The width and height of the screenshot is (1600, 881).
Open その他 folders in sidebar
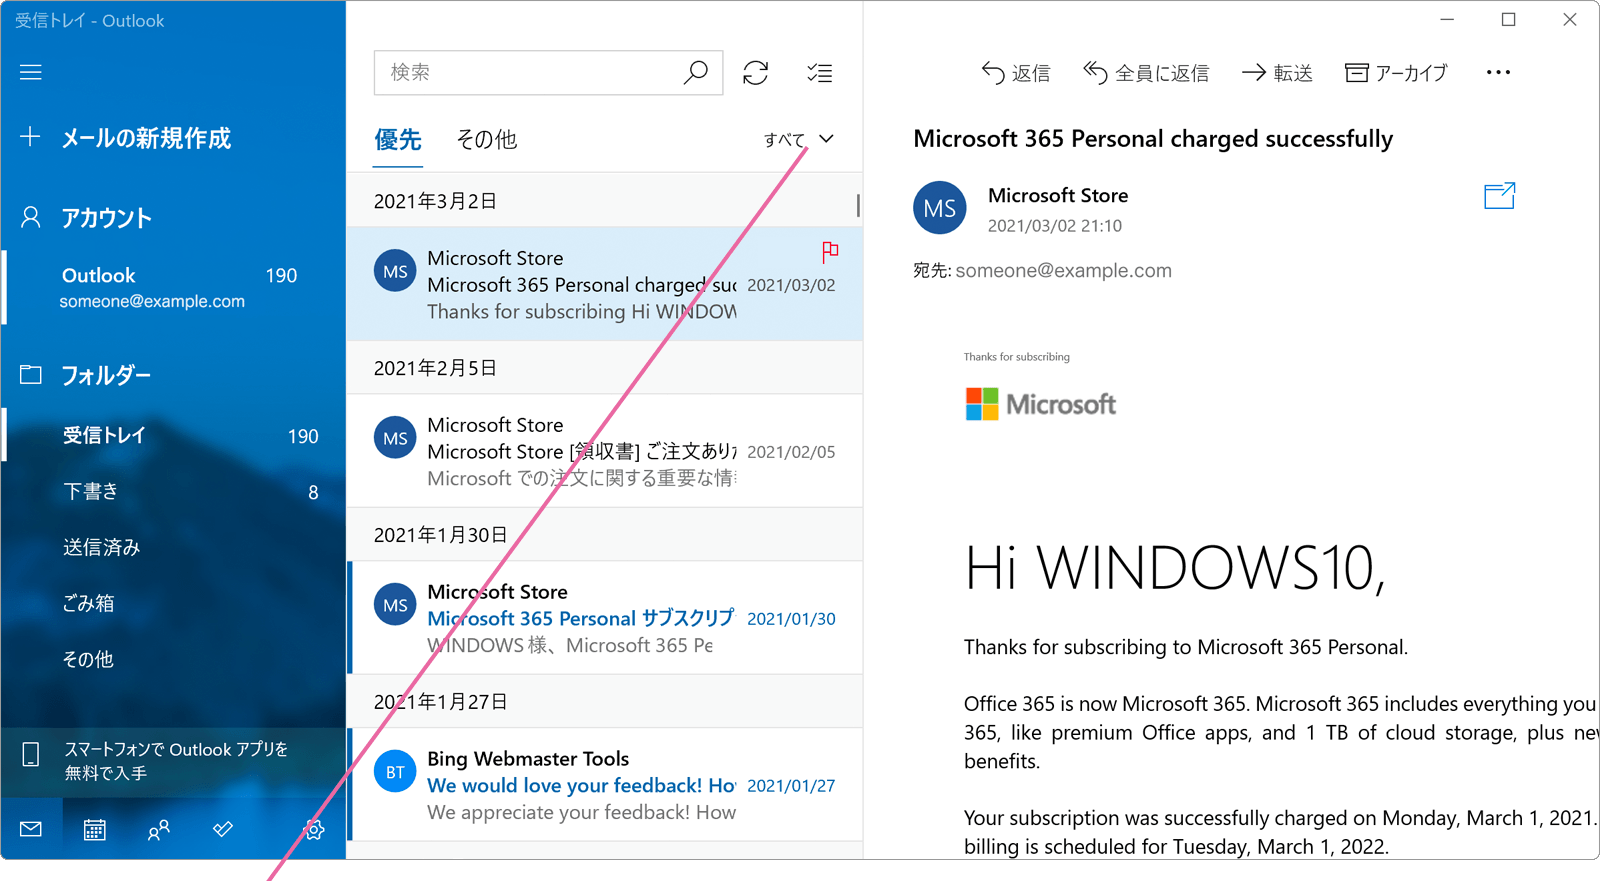coord(173,659)
